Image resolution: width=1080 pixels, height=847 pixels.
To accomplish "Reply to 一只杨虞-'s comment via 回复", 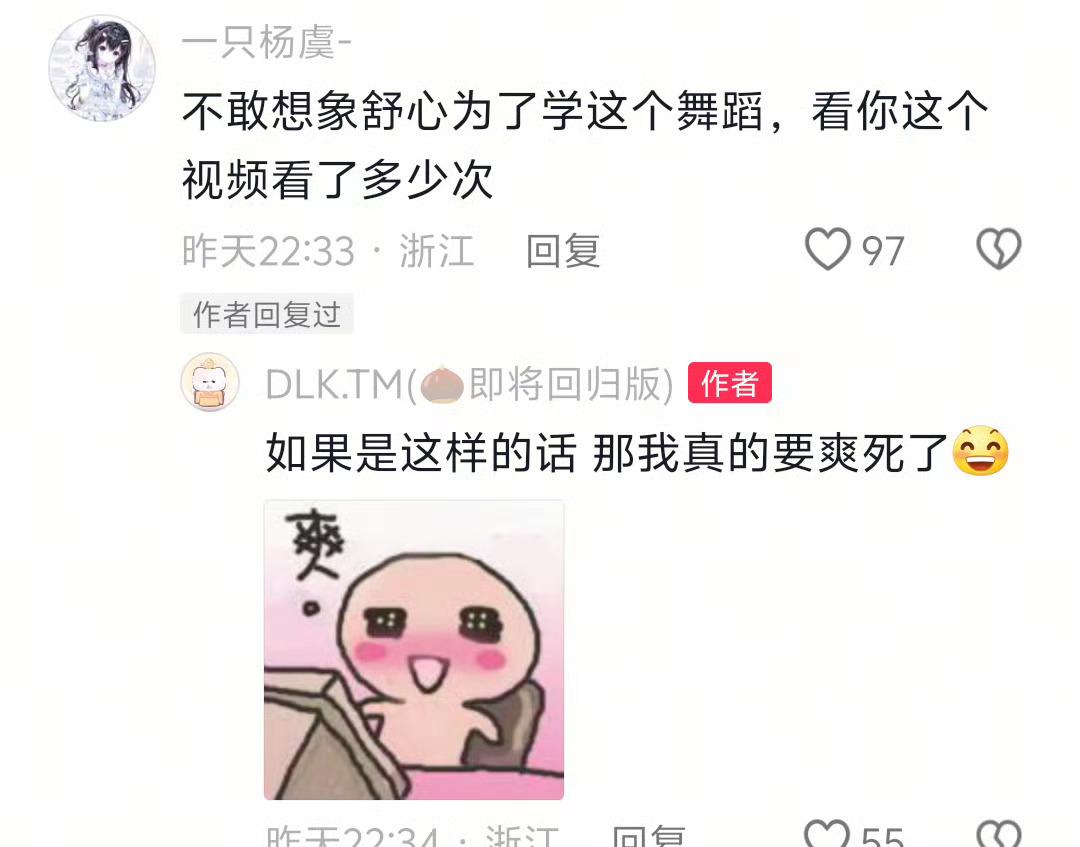I will click(563, 250).
